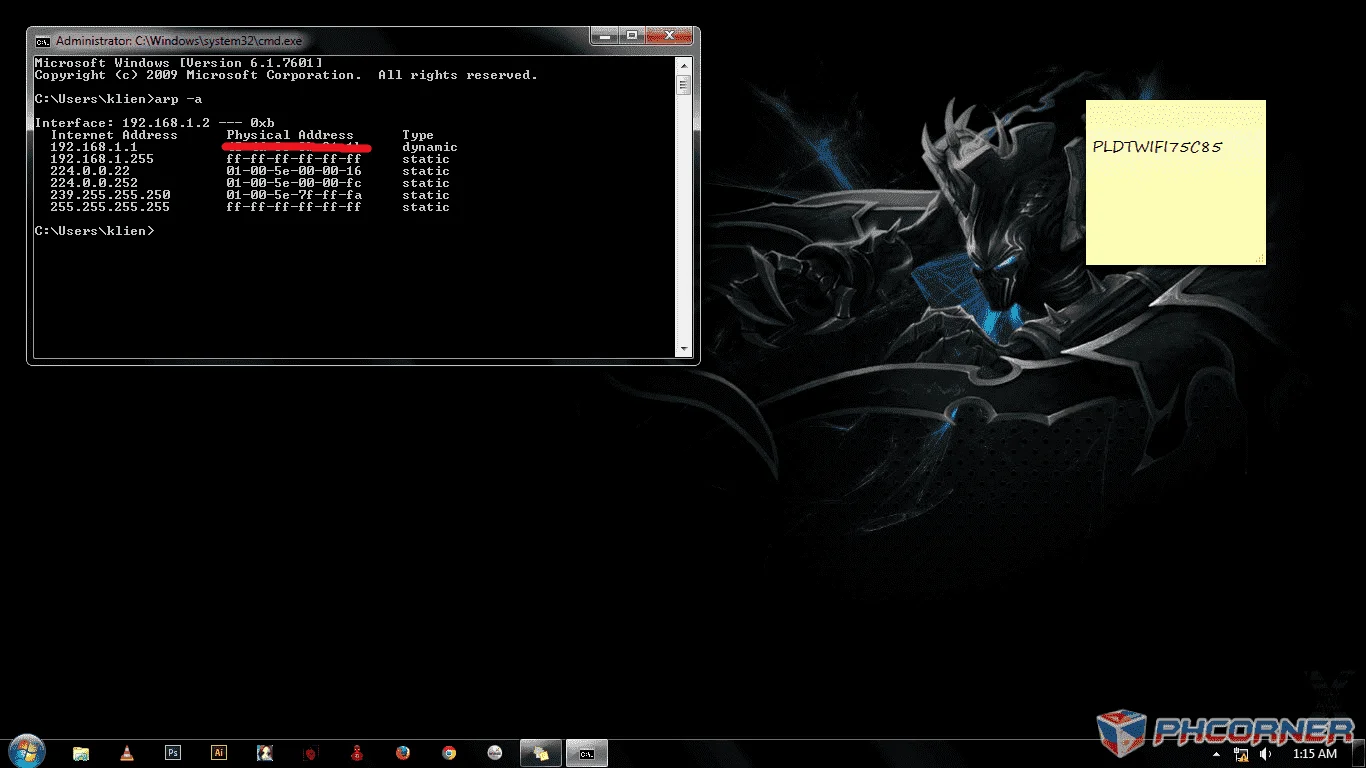1366x768 pixels.
Task: Click the command prompt scrollbar thumb
Action: tap(684, 84)
